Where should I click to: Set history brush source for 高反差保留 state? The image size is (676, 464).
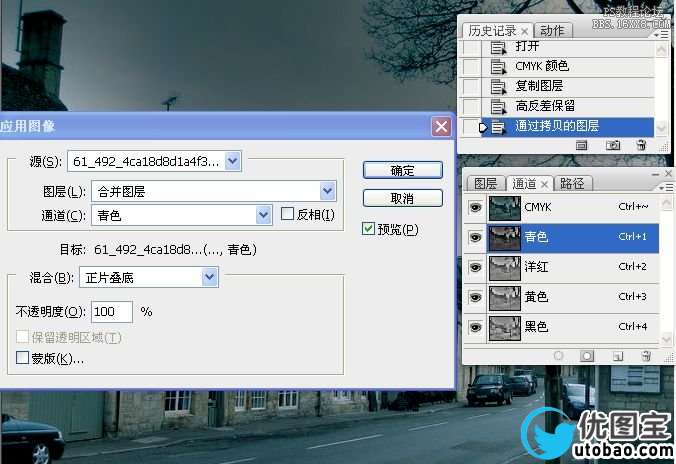[472, 107]
